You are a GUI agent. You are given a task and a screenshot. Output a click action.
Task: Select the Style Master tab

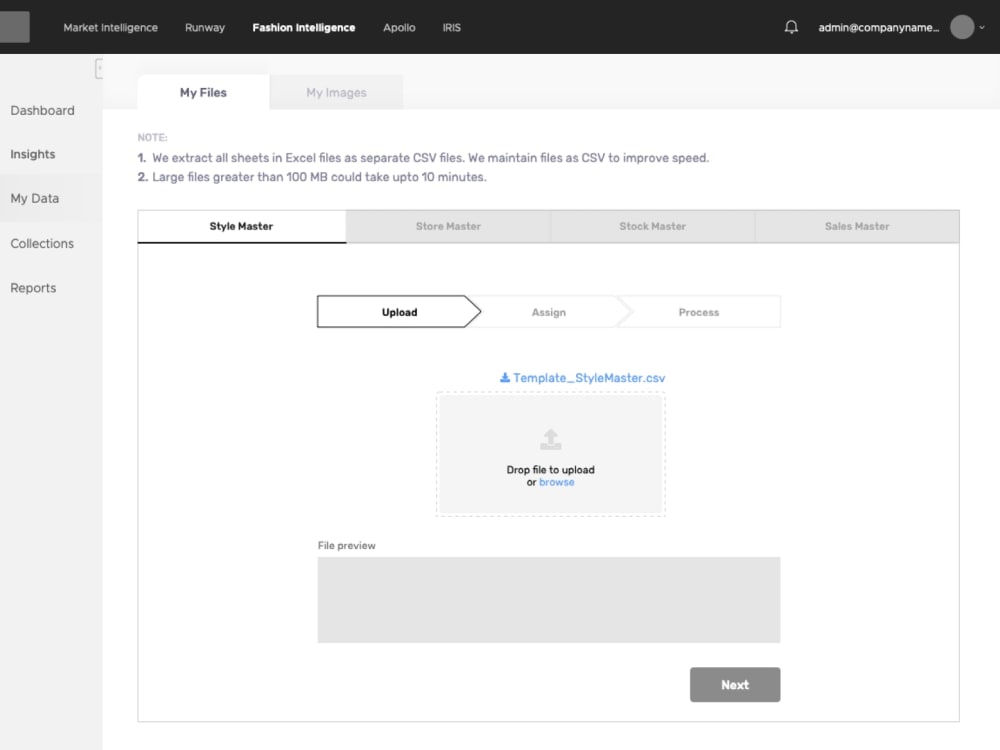242,226
